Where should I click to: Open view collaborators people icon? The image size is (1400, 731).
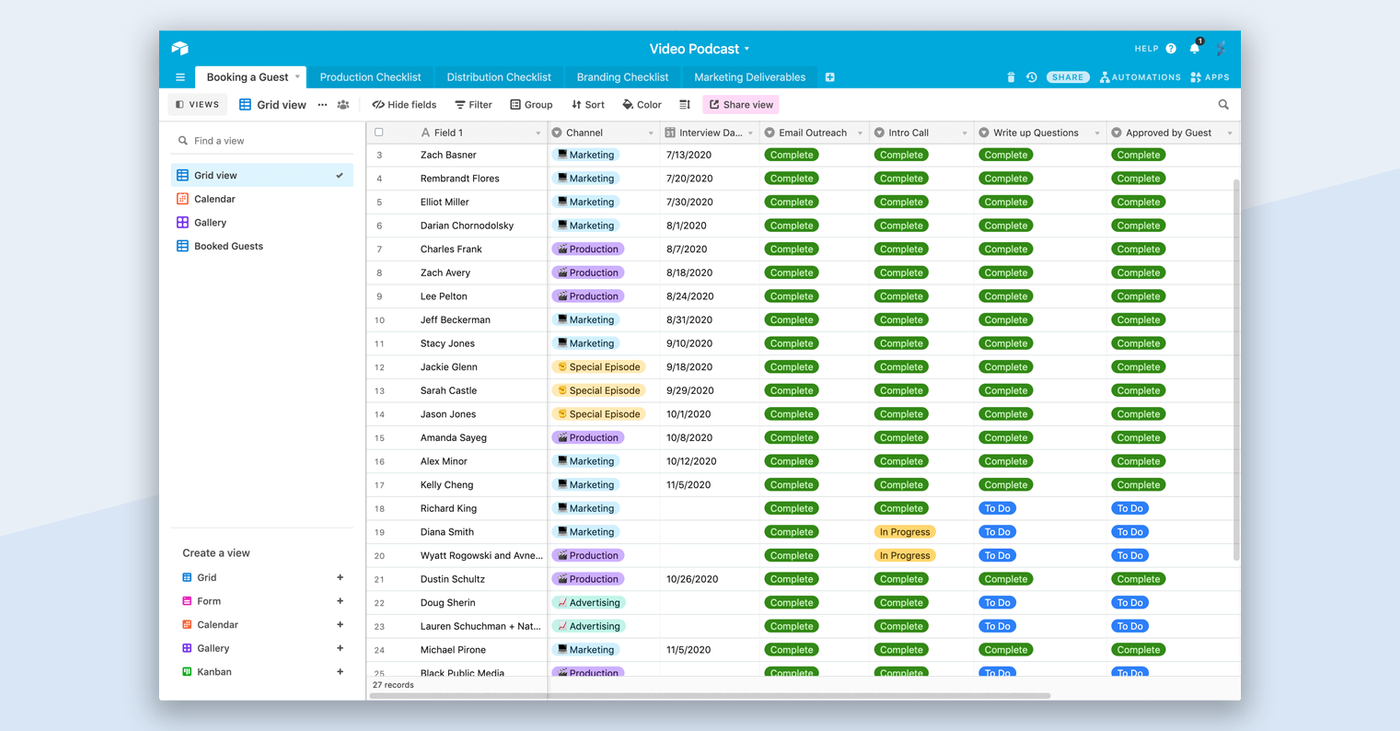[x=343, y=104]
